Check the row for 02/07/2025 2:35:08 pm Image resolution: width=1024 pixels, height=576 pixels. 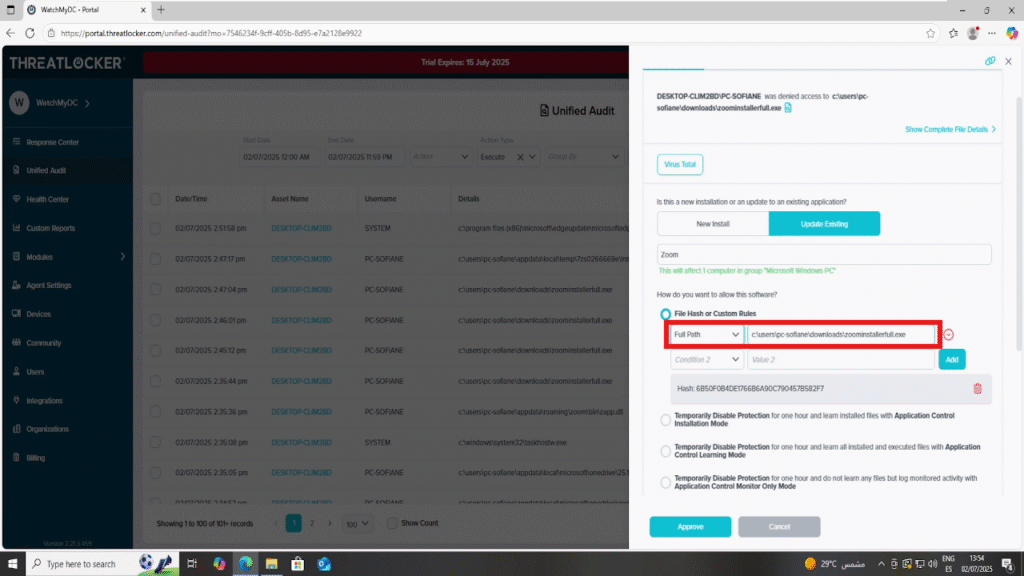click(x=155, y=442)
